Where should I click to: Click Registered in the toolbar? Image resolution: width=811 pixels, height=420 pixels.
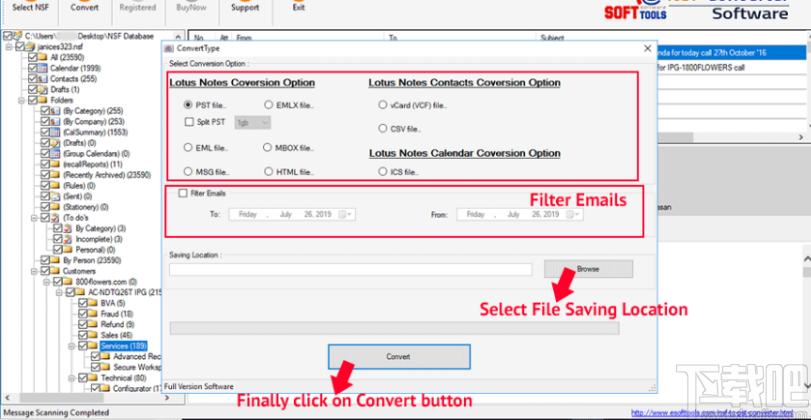click(x=137, y=8)
